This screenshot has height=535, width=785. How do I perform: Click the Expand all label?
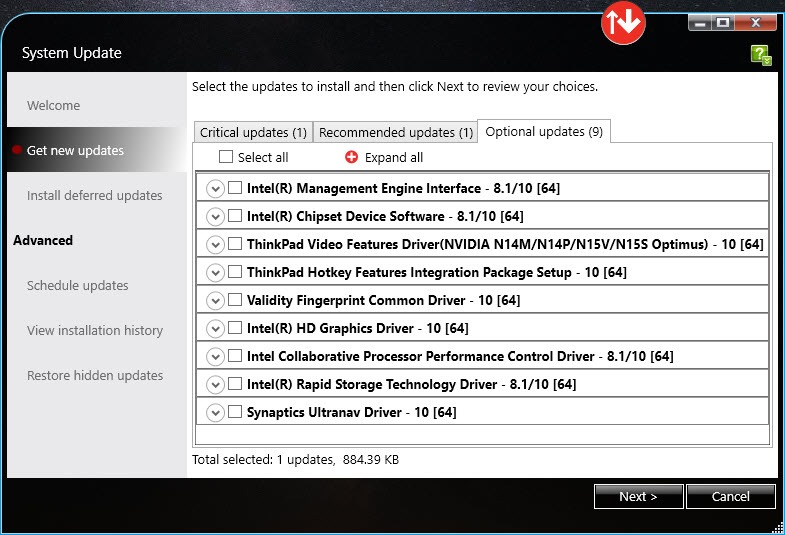coord(394,158)
